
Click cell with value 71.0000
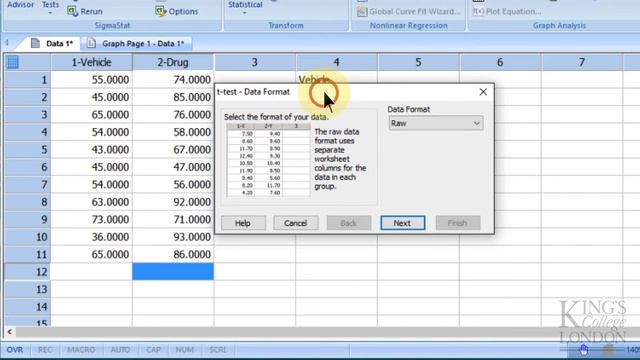tap(173, 220)
